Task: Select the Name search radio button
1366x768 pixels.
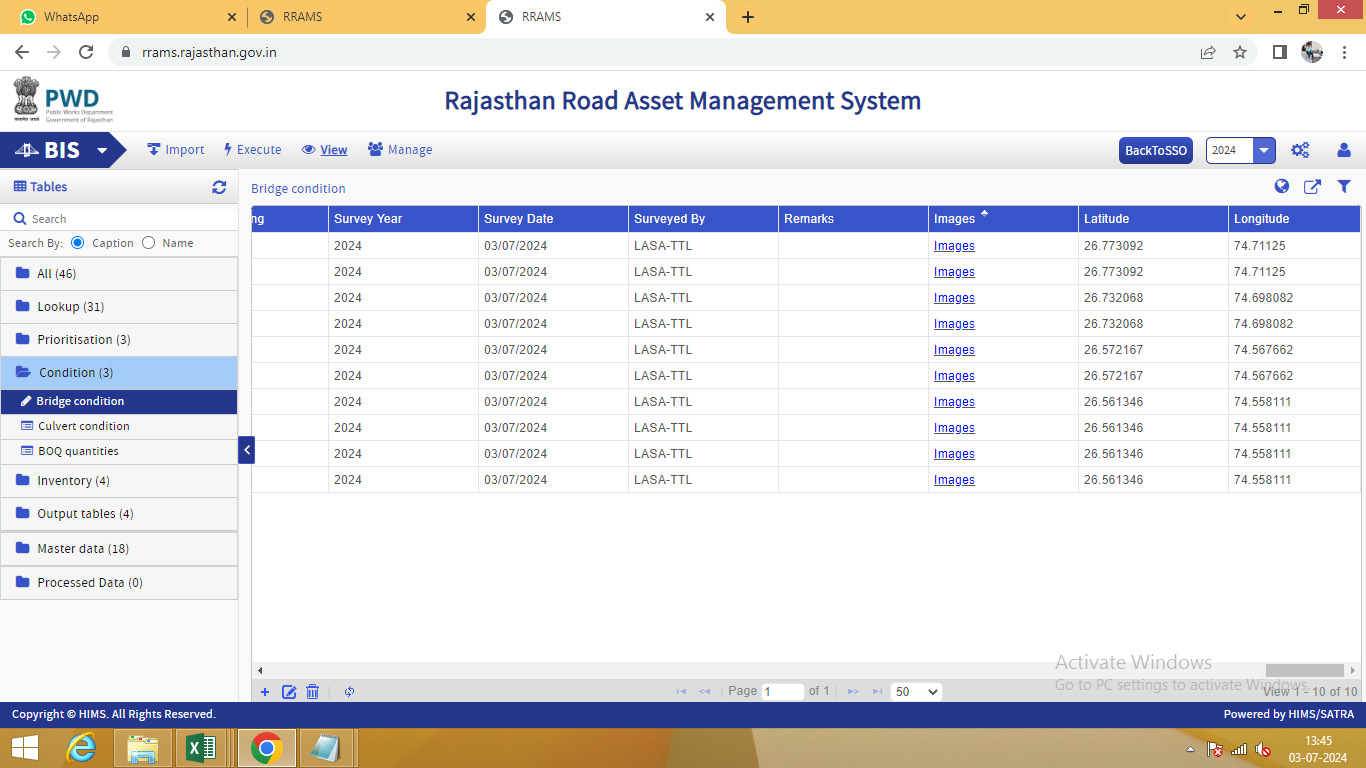Action: click(x=149, y=243)
